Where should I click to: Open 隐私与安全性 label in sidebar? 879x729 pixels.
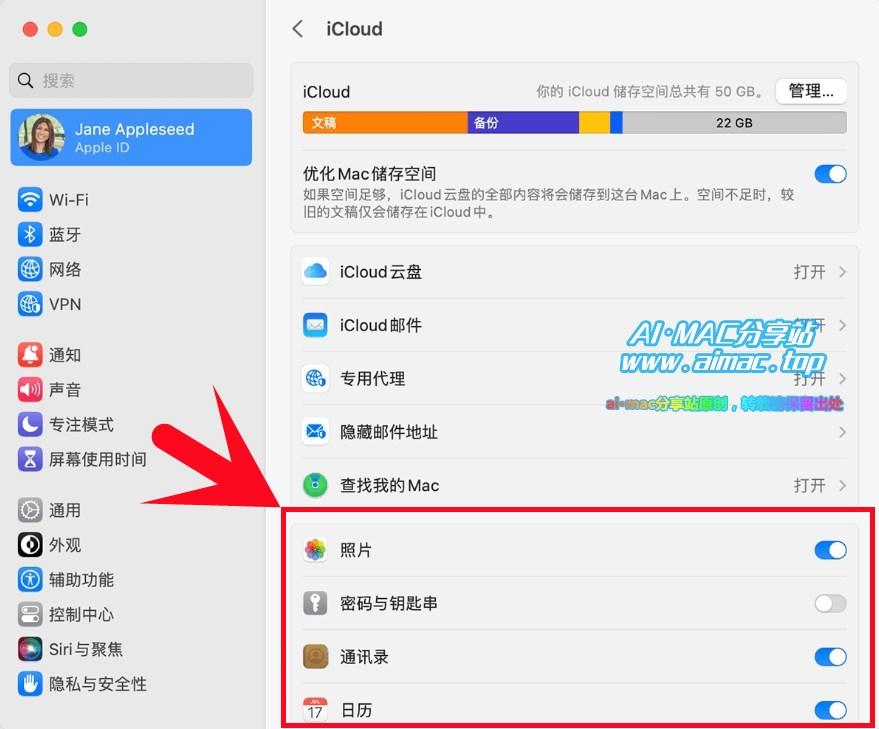pyautogui.click(x=98, y=684)
